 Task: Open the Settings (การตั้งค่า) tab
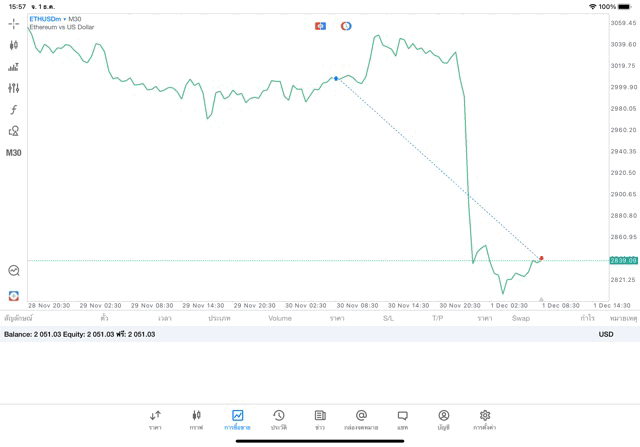[485, 419]
